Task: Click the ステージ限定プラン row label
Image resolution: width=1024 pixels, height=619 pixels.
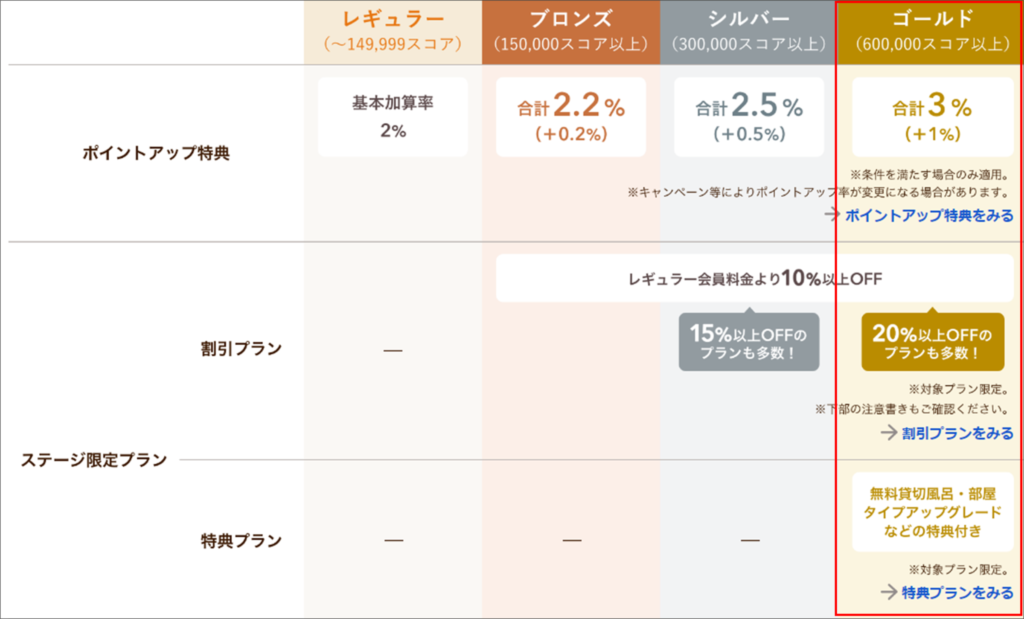Action: (x=94, y=460)
